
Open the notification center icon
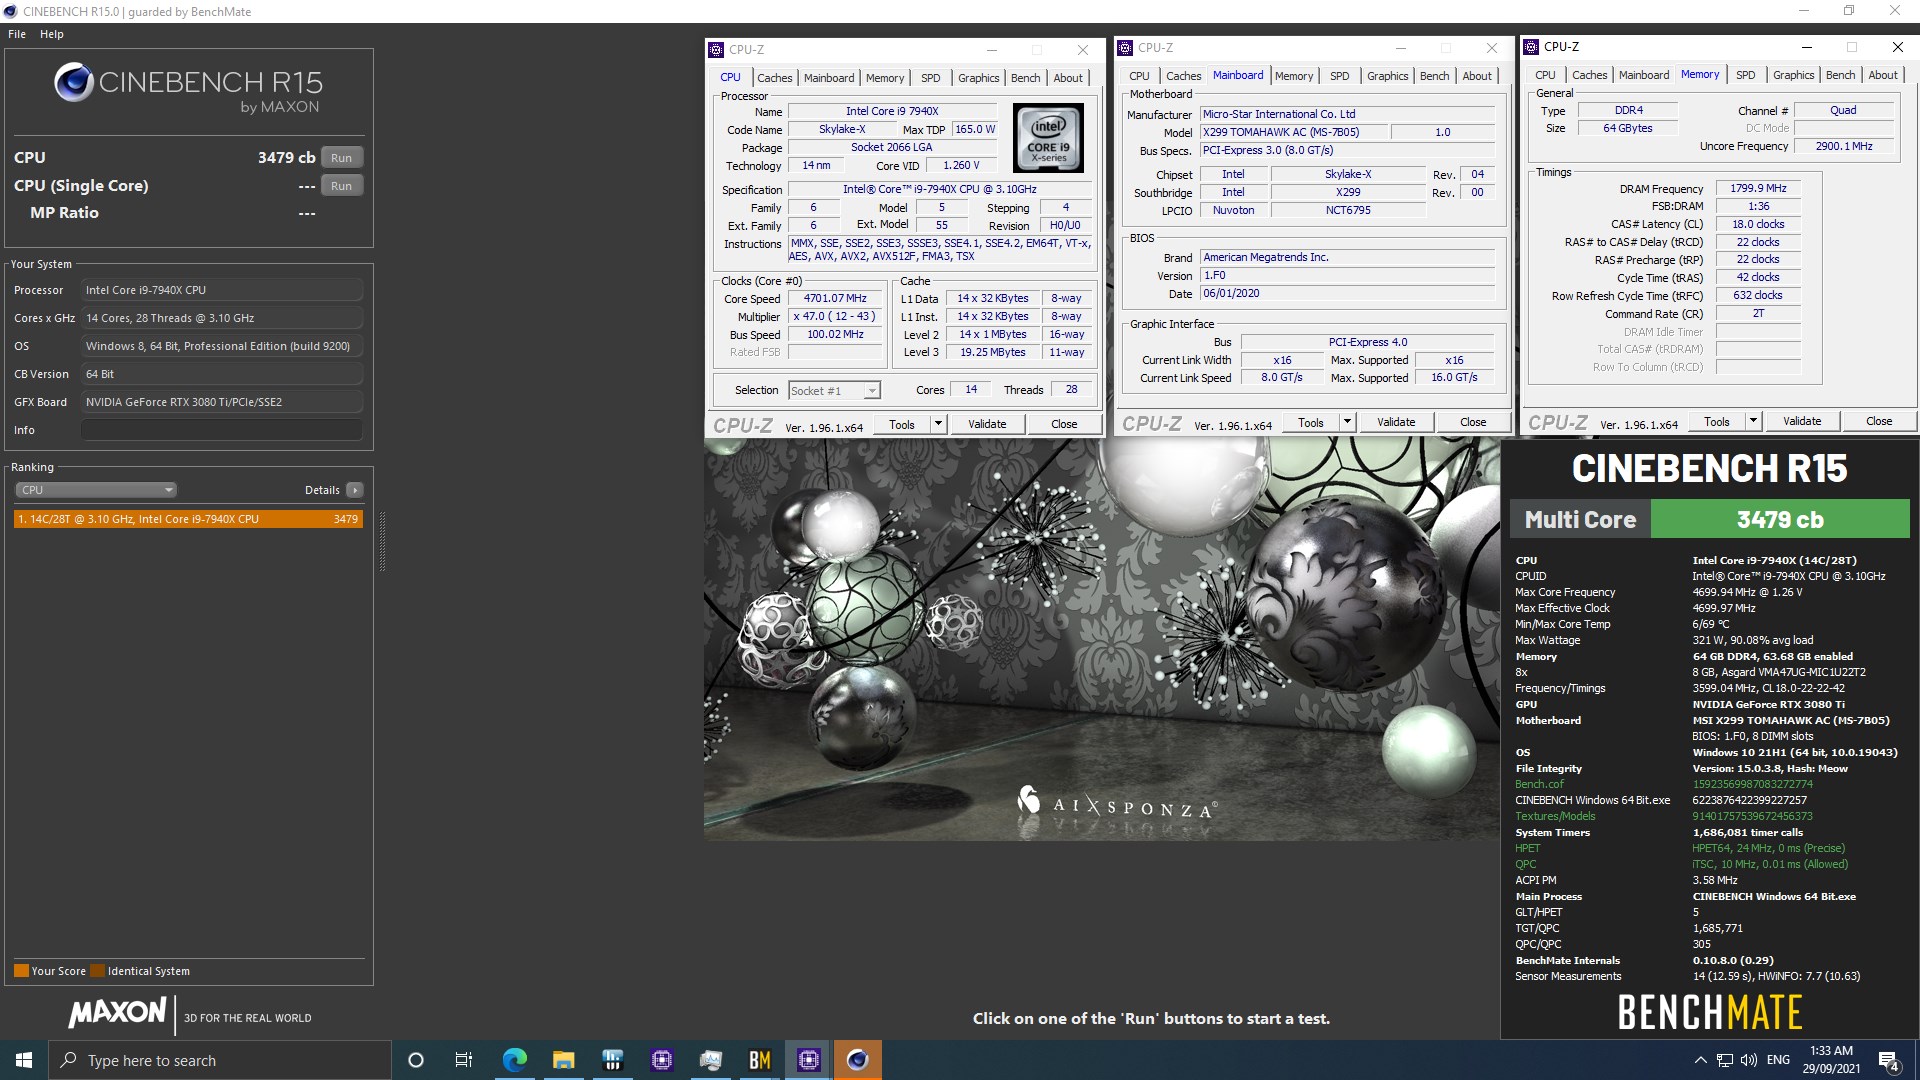1889,1061
